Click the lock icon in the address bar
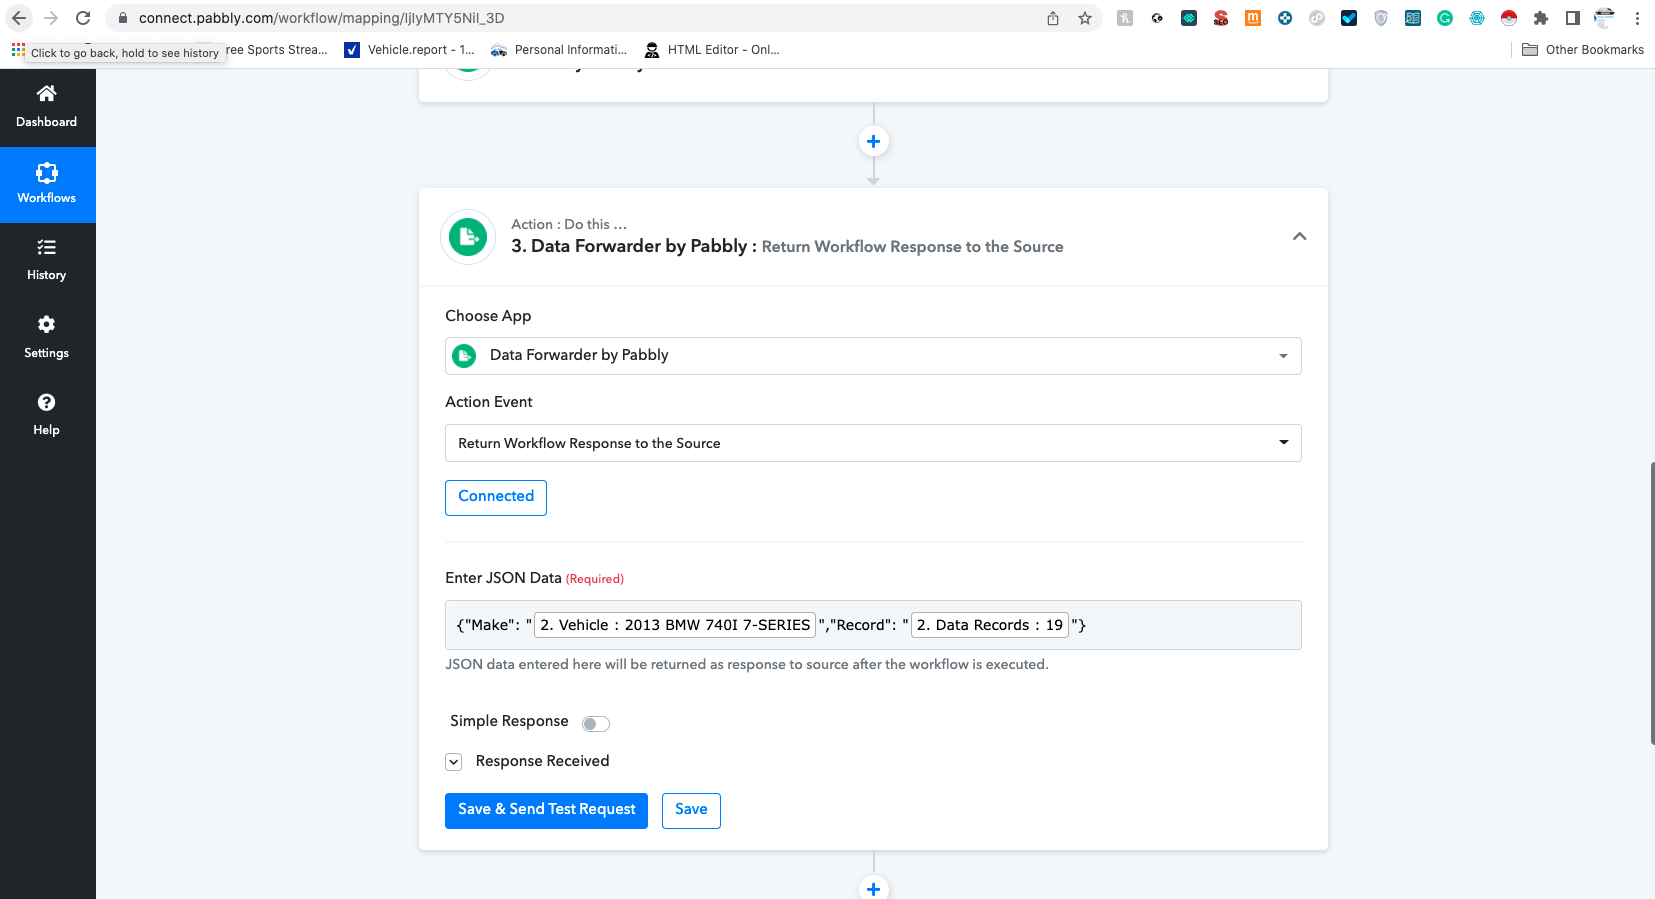Image resolution: width=1655 pixels, height=899 pixels. click(x=123, y=18)
